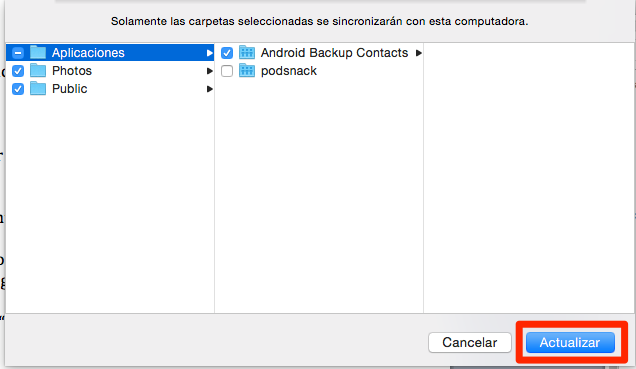Screen dimensions: 636x369
Task: Select the Photos row label
Action: (72, 71)
